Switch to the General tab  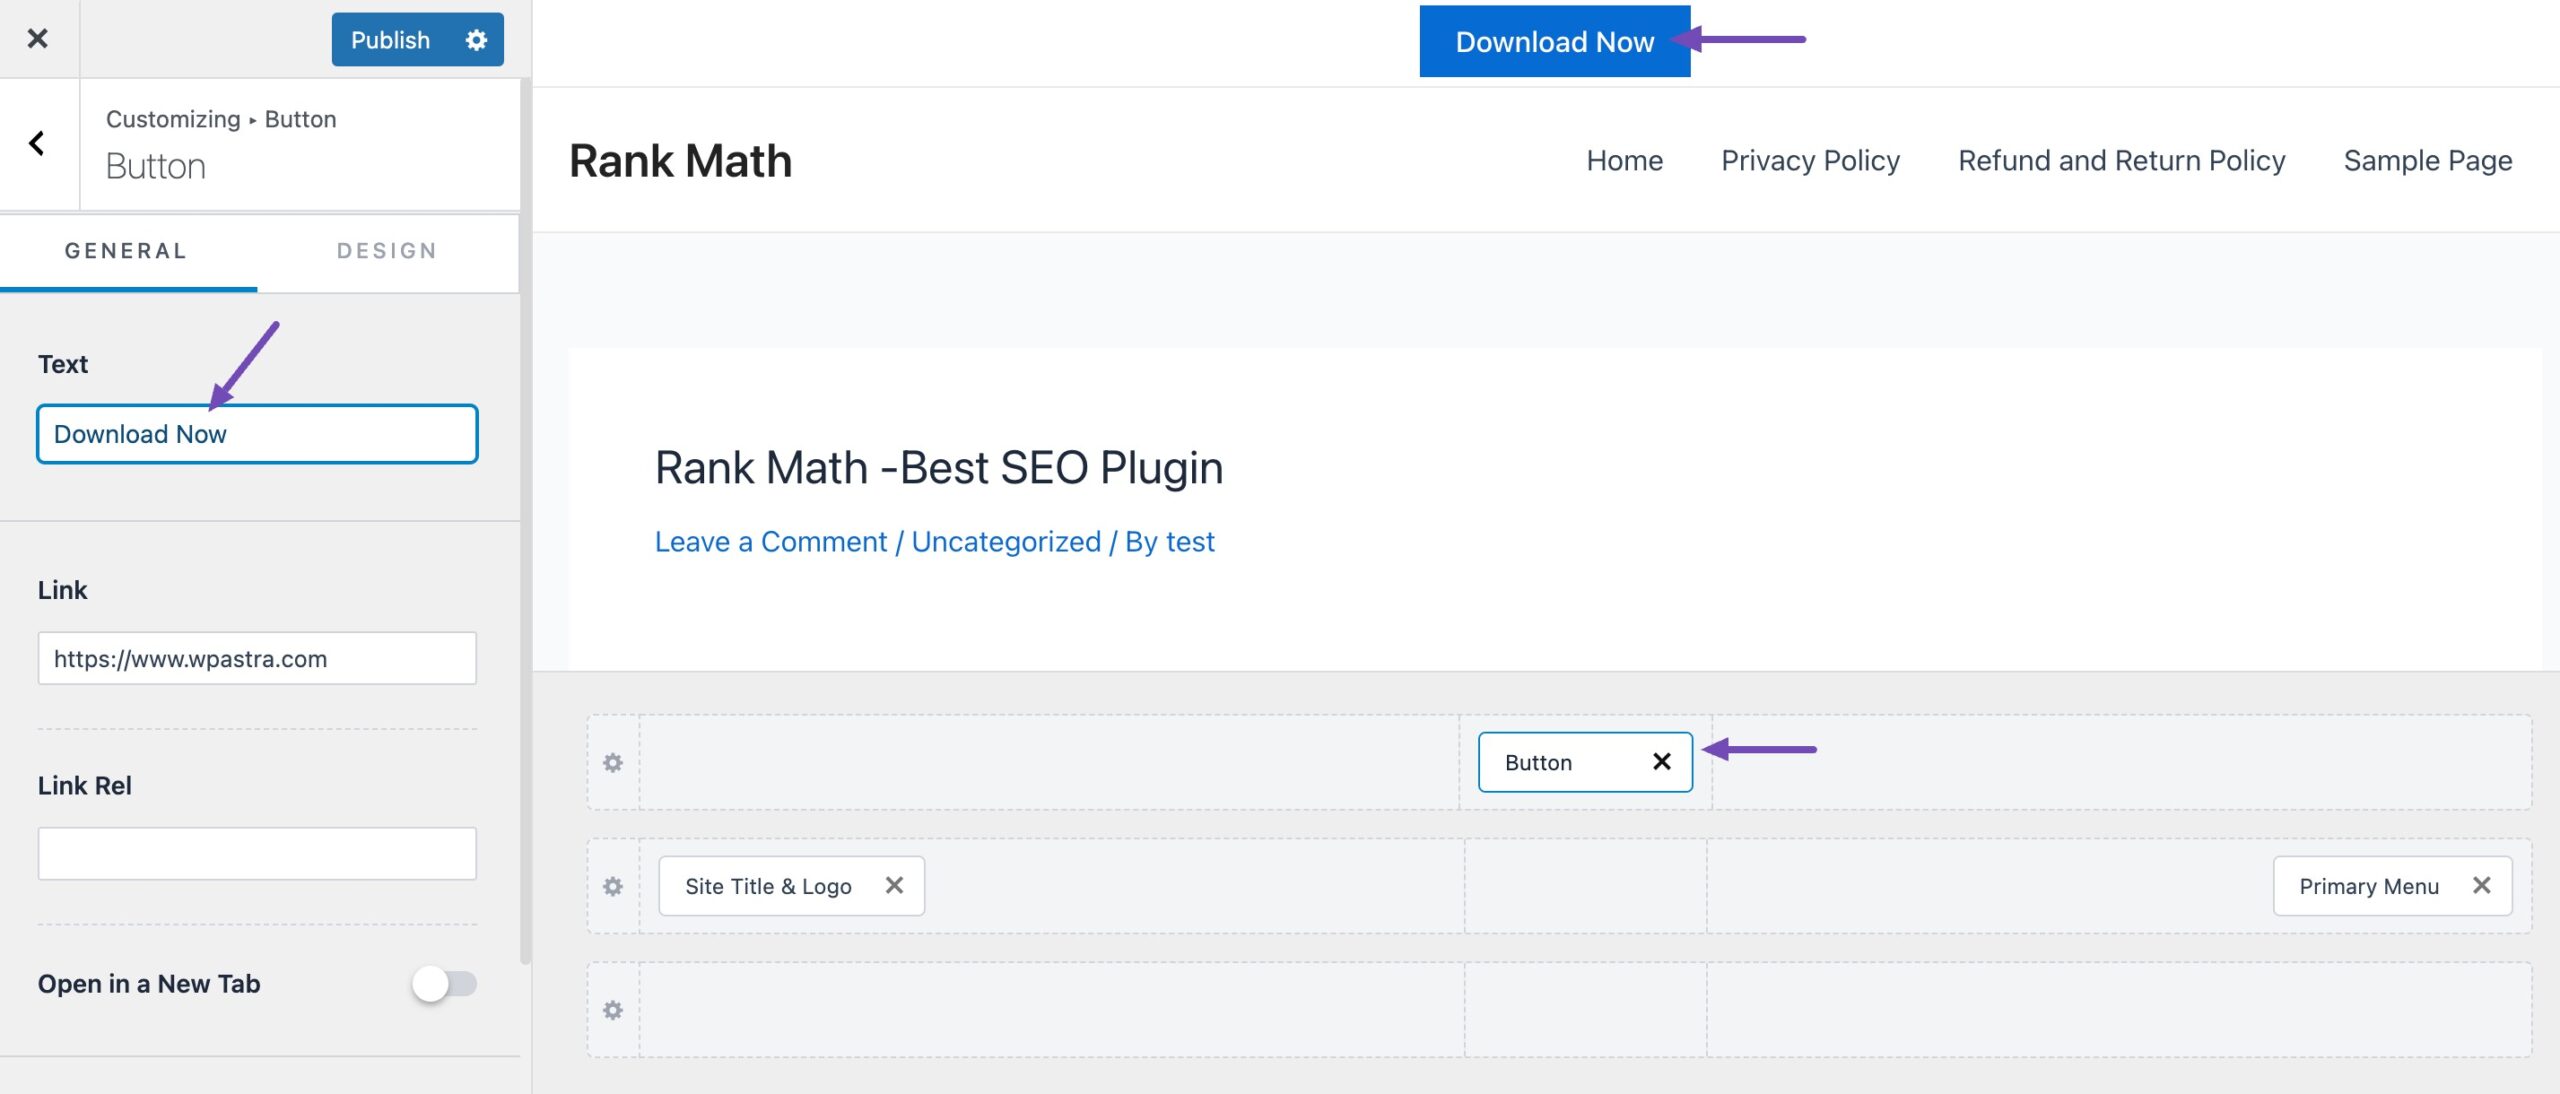126,251
